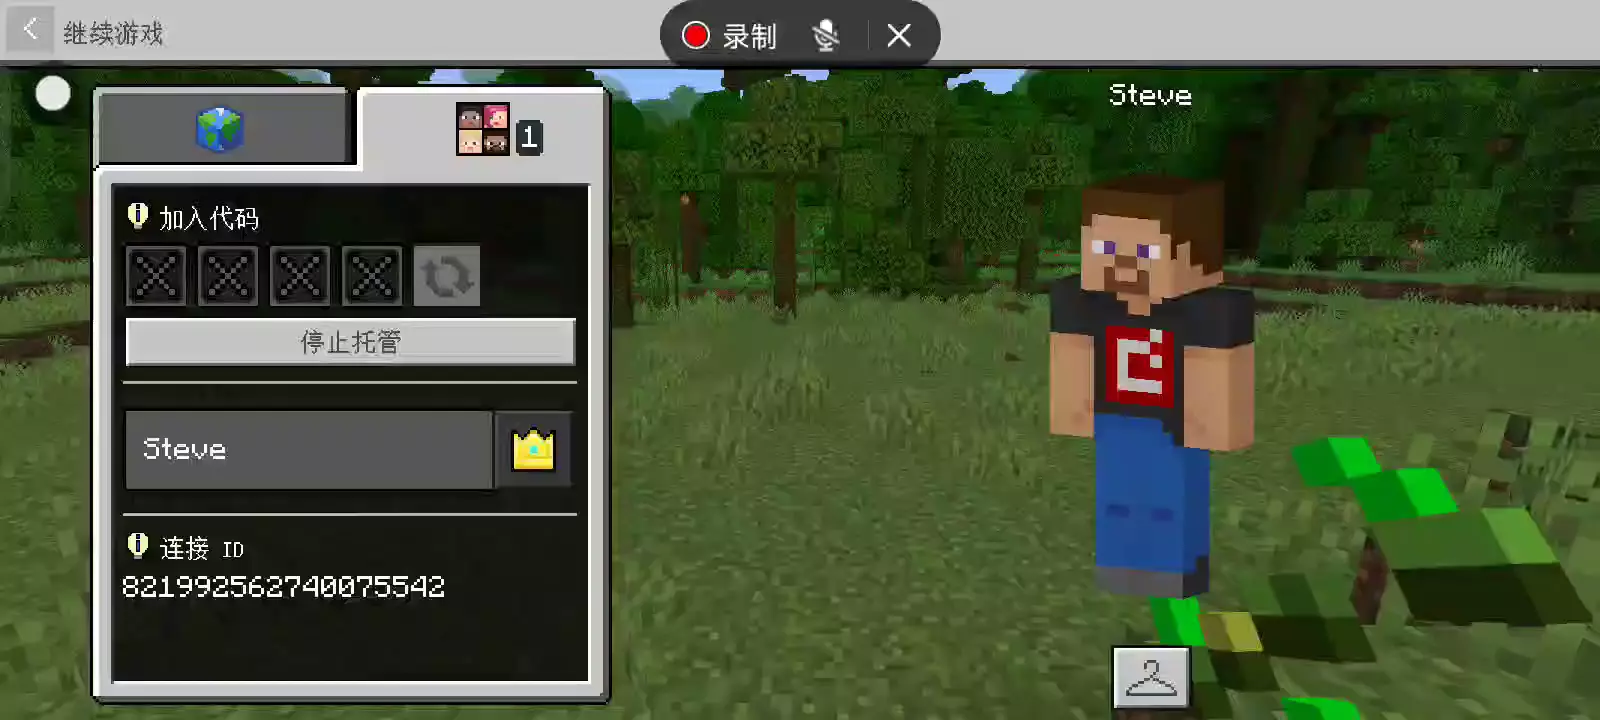Image resolution: width=1600 pixels, height=720 pixels.
Task: Click the lightbulb hint beside 加入代码
Action: pos(138,216)
